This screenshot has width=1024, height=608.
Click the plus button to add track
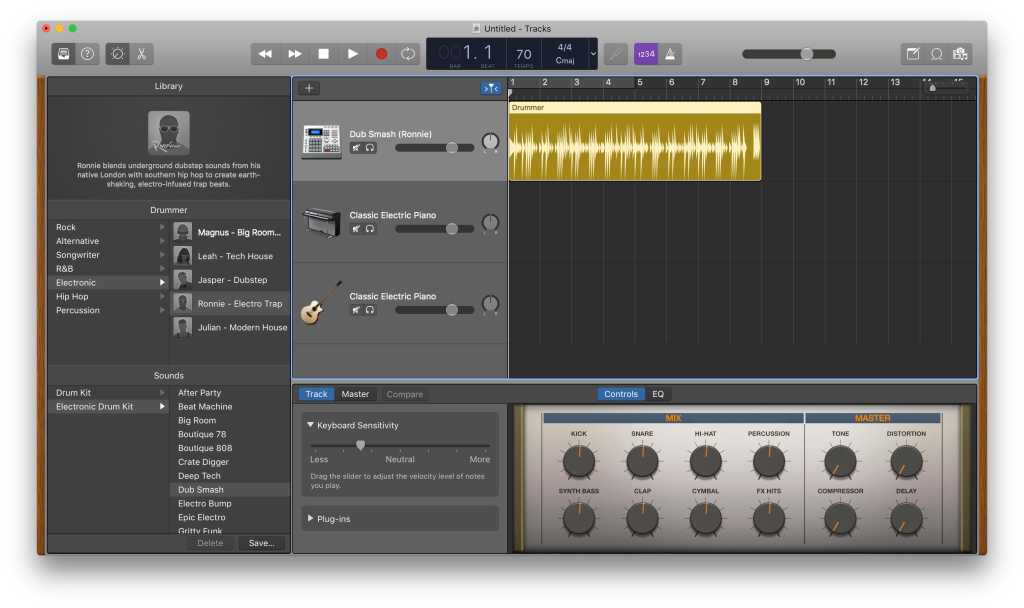(x=309, y=88)
